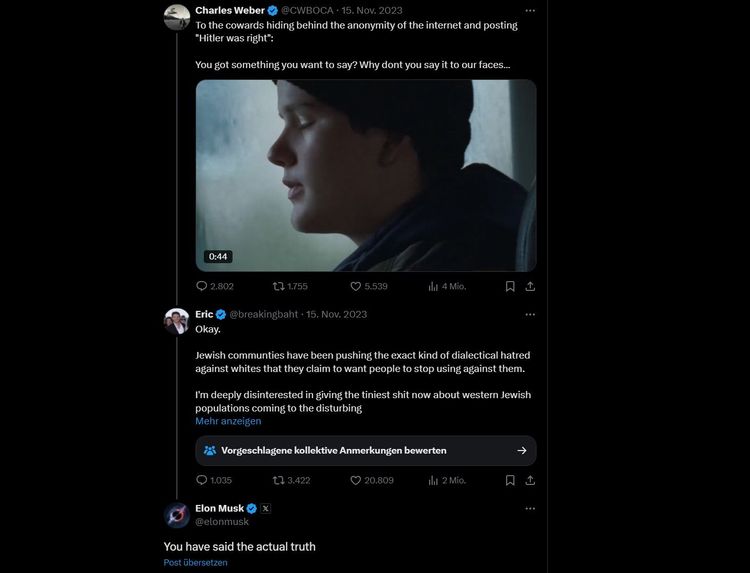Viewport: 750px width, 573px height.
Task: Repost Eric's post
Action: (278, 480)
